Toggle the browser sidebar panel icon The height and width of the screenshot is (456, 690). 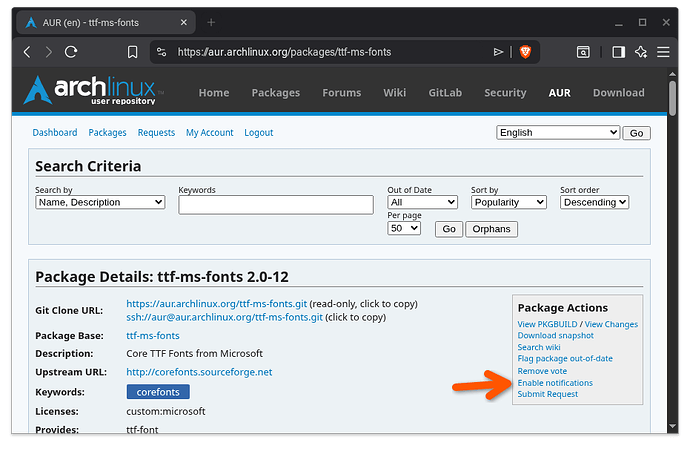click(618, 52)
